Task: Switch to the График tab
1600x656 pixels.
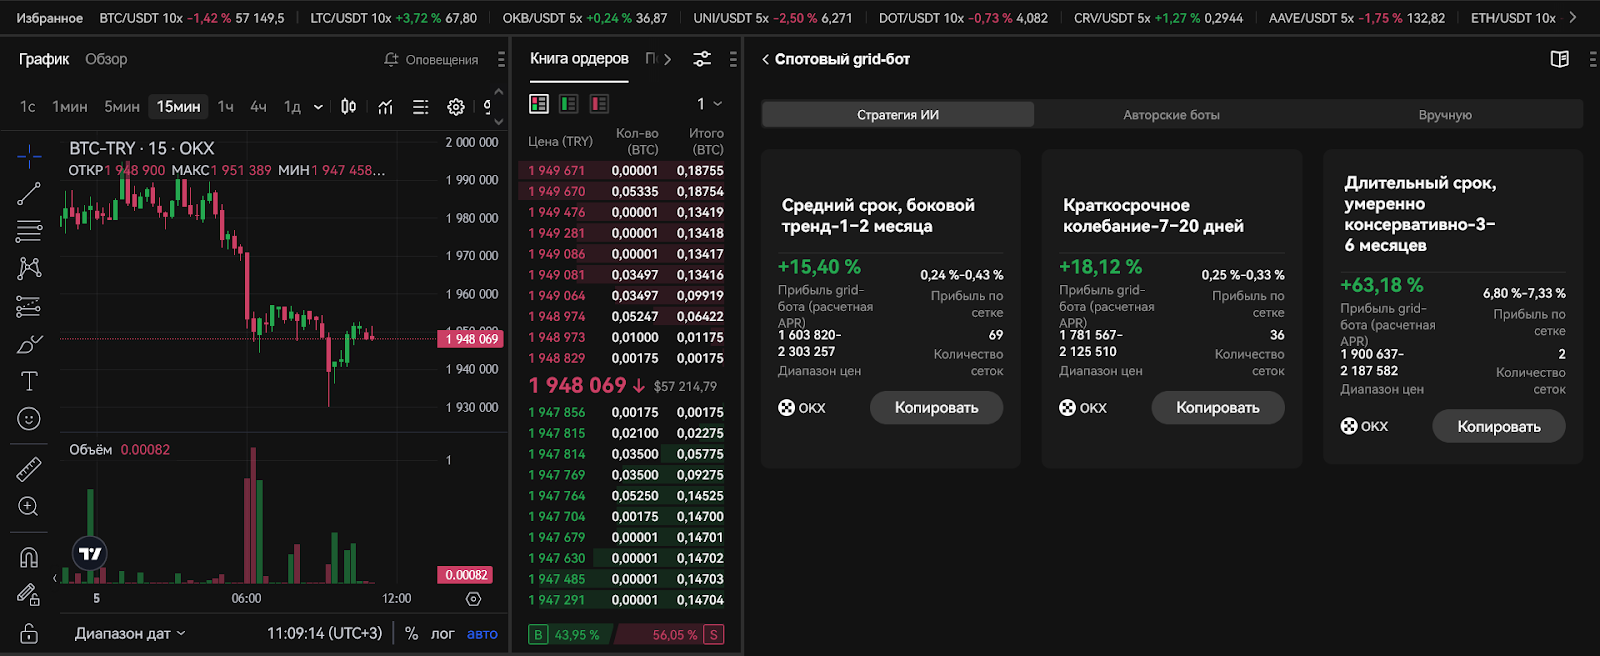Action: (x=44, y=59)
